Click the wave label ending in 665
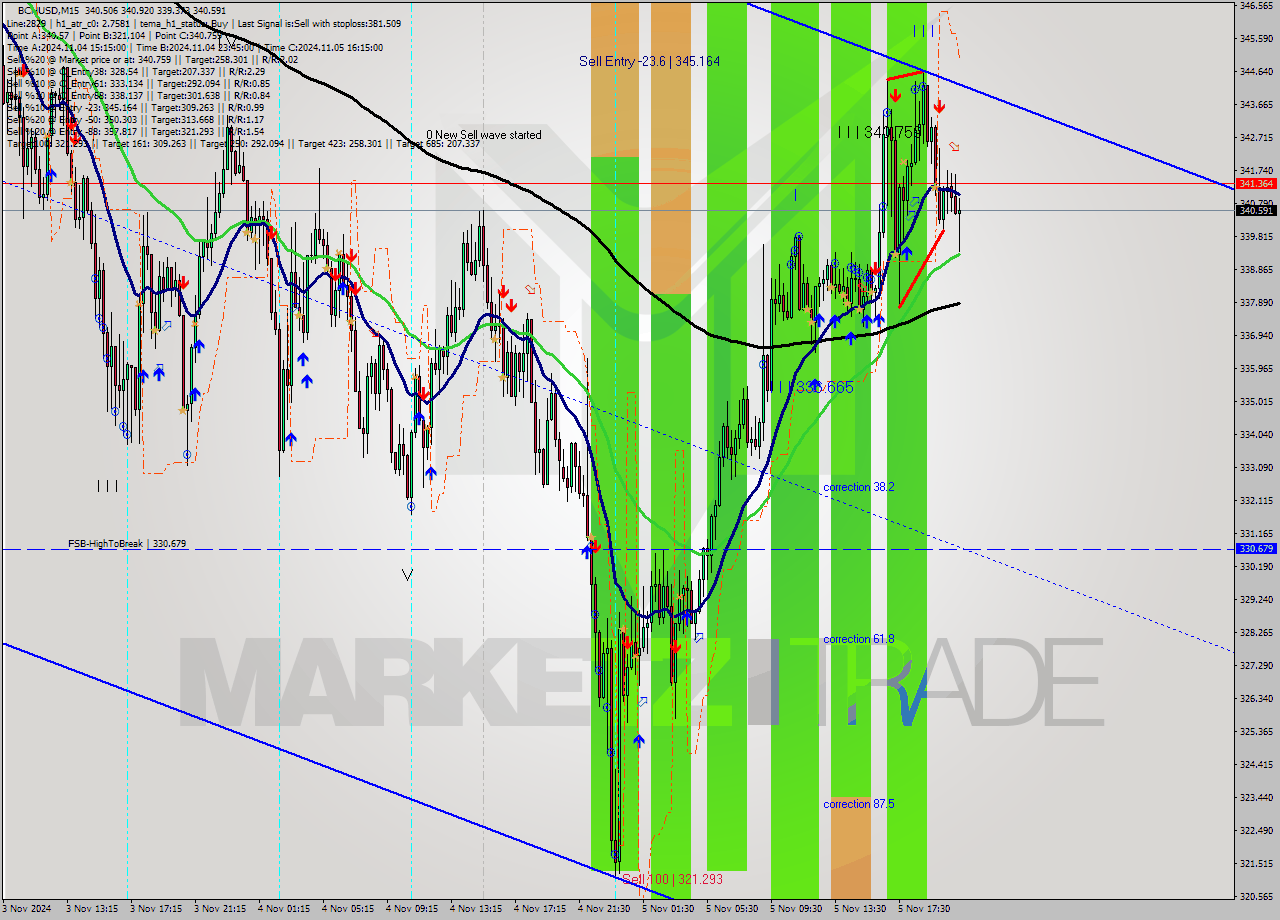The height and width of the screenshot is (920, 1280). pyautogui.click(x=816, y=387)
